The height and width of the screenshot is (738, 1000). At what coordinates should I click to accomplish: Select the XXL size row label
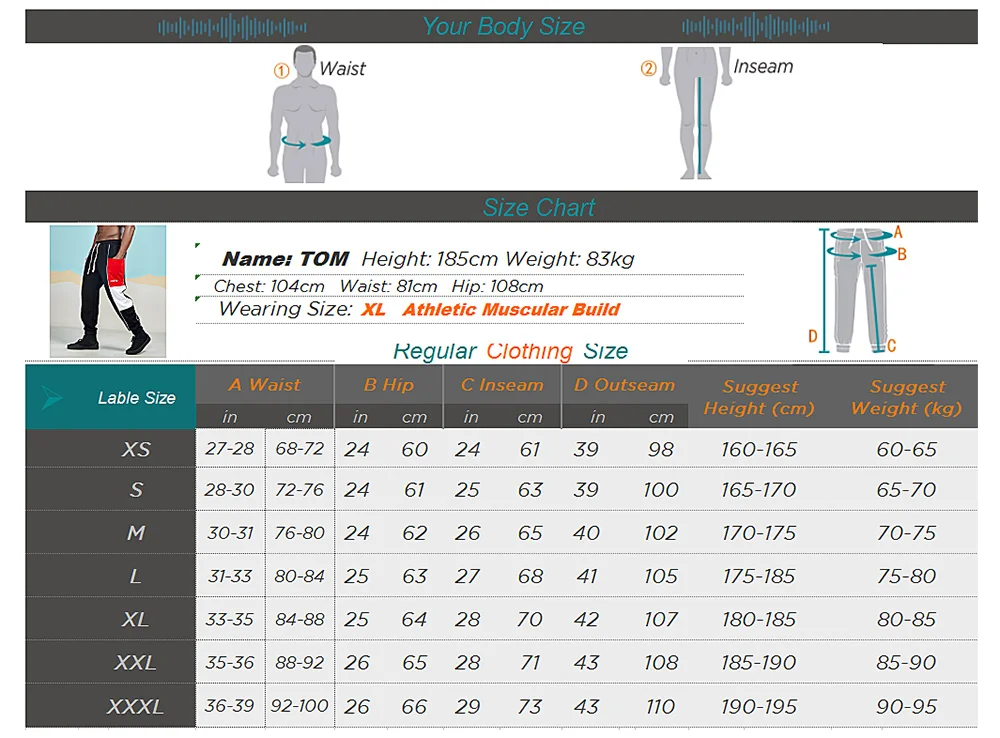pos(135,663)
